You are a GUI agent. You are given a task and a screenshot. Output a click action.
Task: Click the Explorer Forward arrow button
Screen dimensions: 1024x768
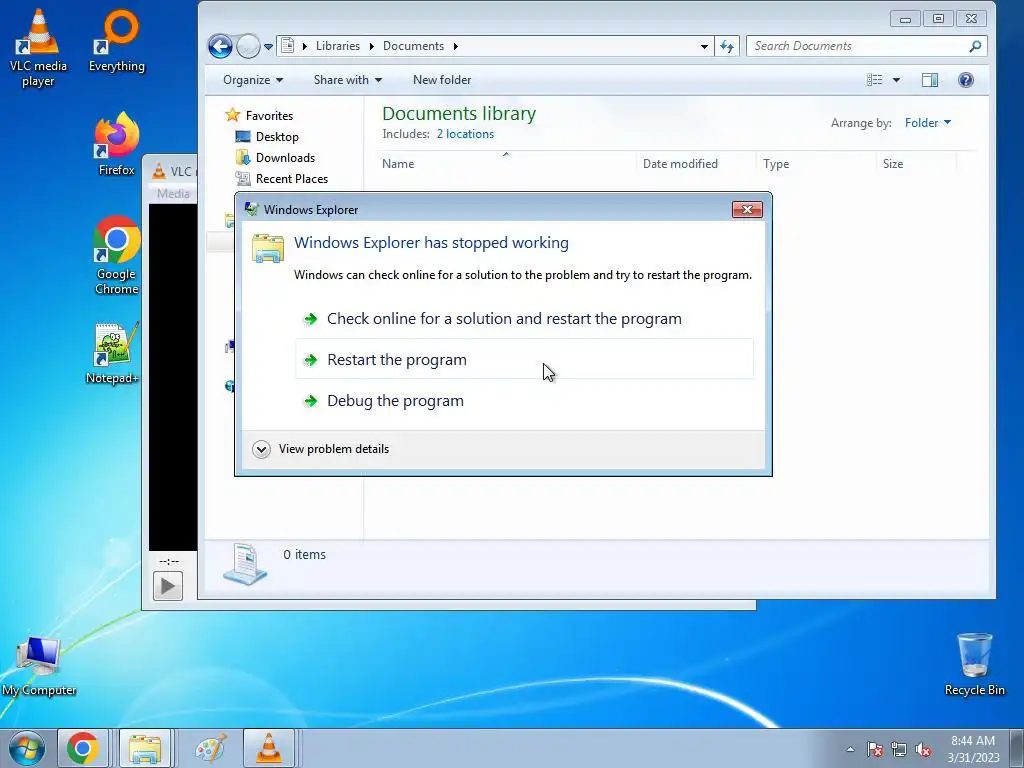[248, 46]
